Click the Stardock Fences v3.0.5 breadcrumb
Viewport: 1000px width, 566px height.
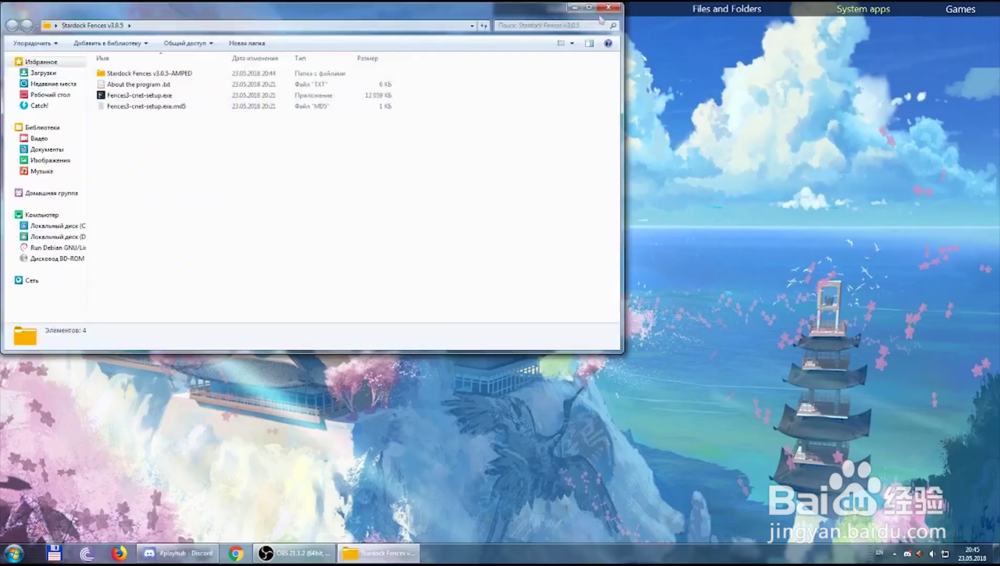pyautogui.click(x=92, y=26)
